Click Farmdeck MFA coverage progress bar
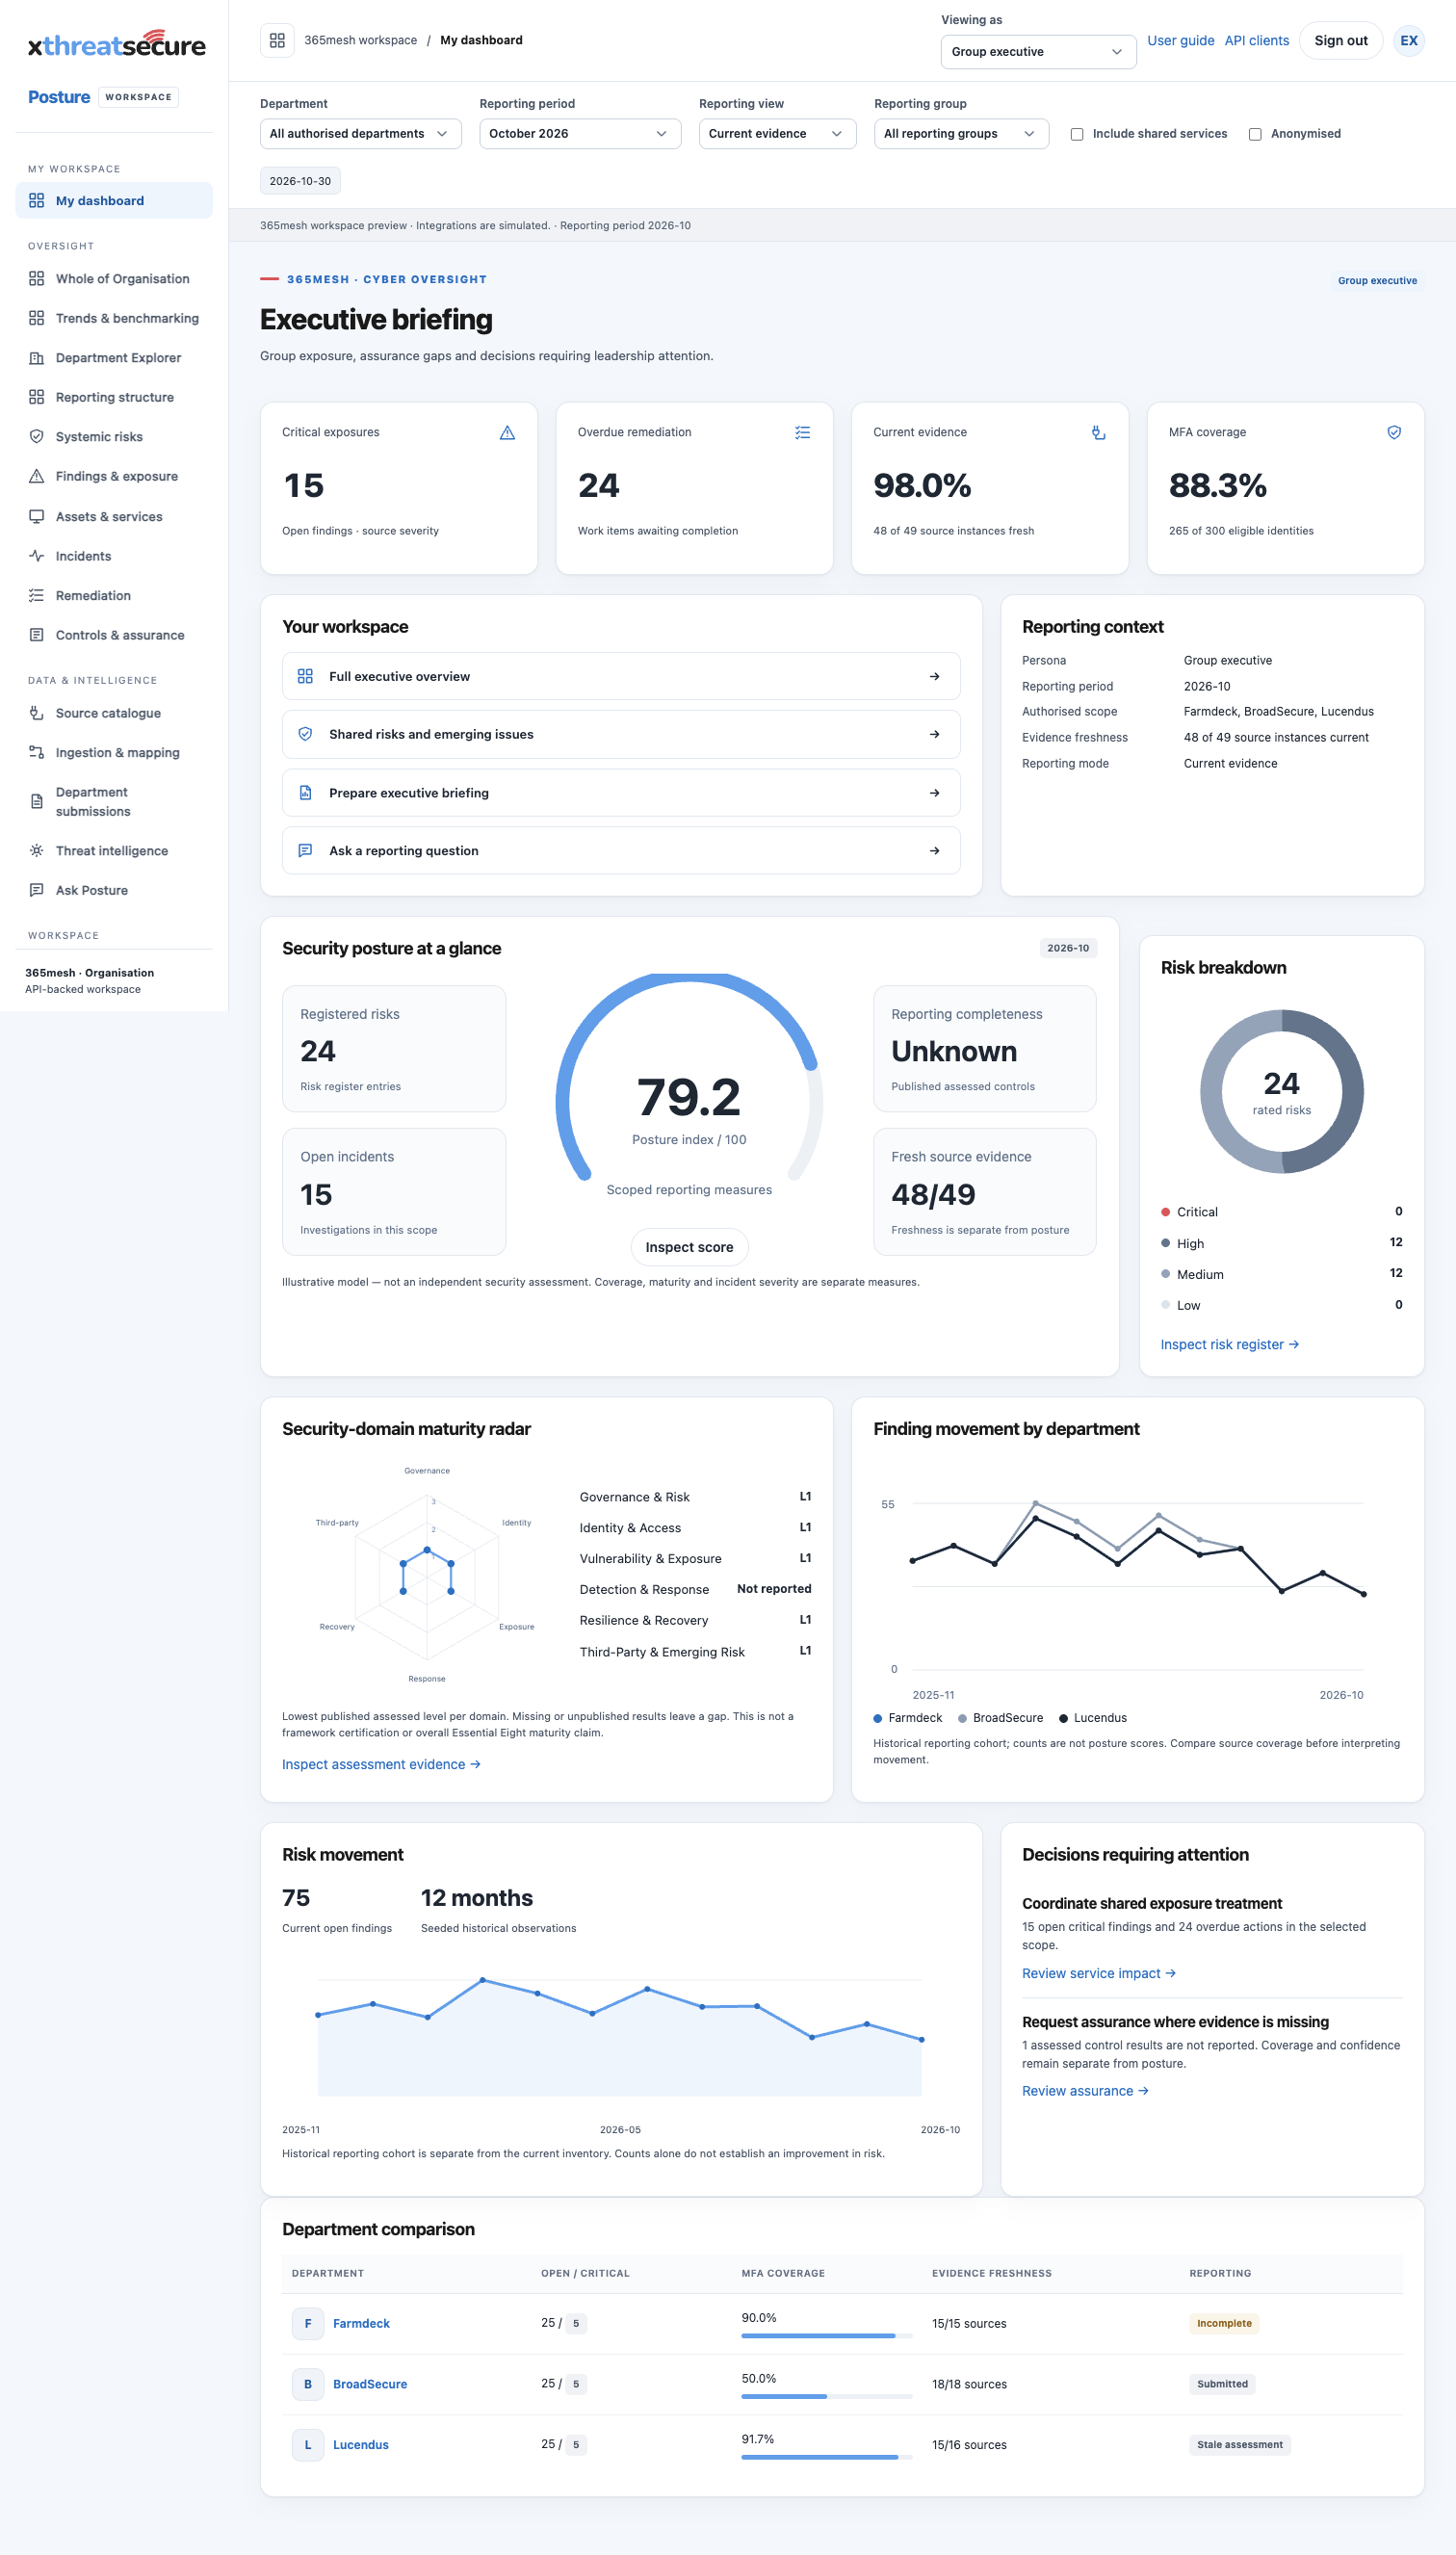The width and height of the screenshot is (1456, 2555). tap(826, 2336)
